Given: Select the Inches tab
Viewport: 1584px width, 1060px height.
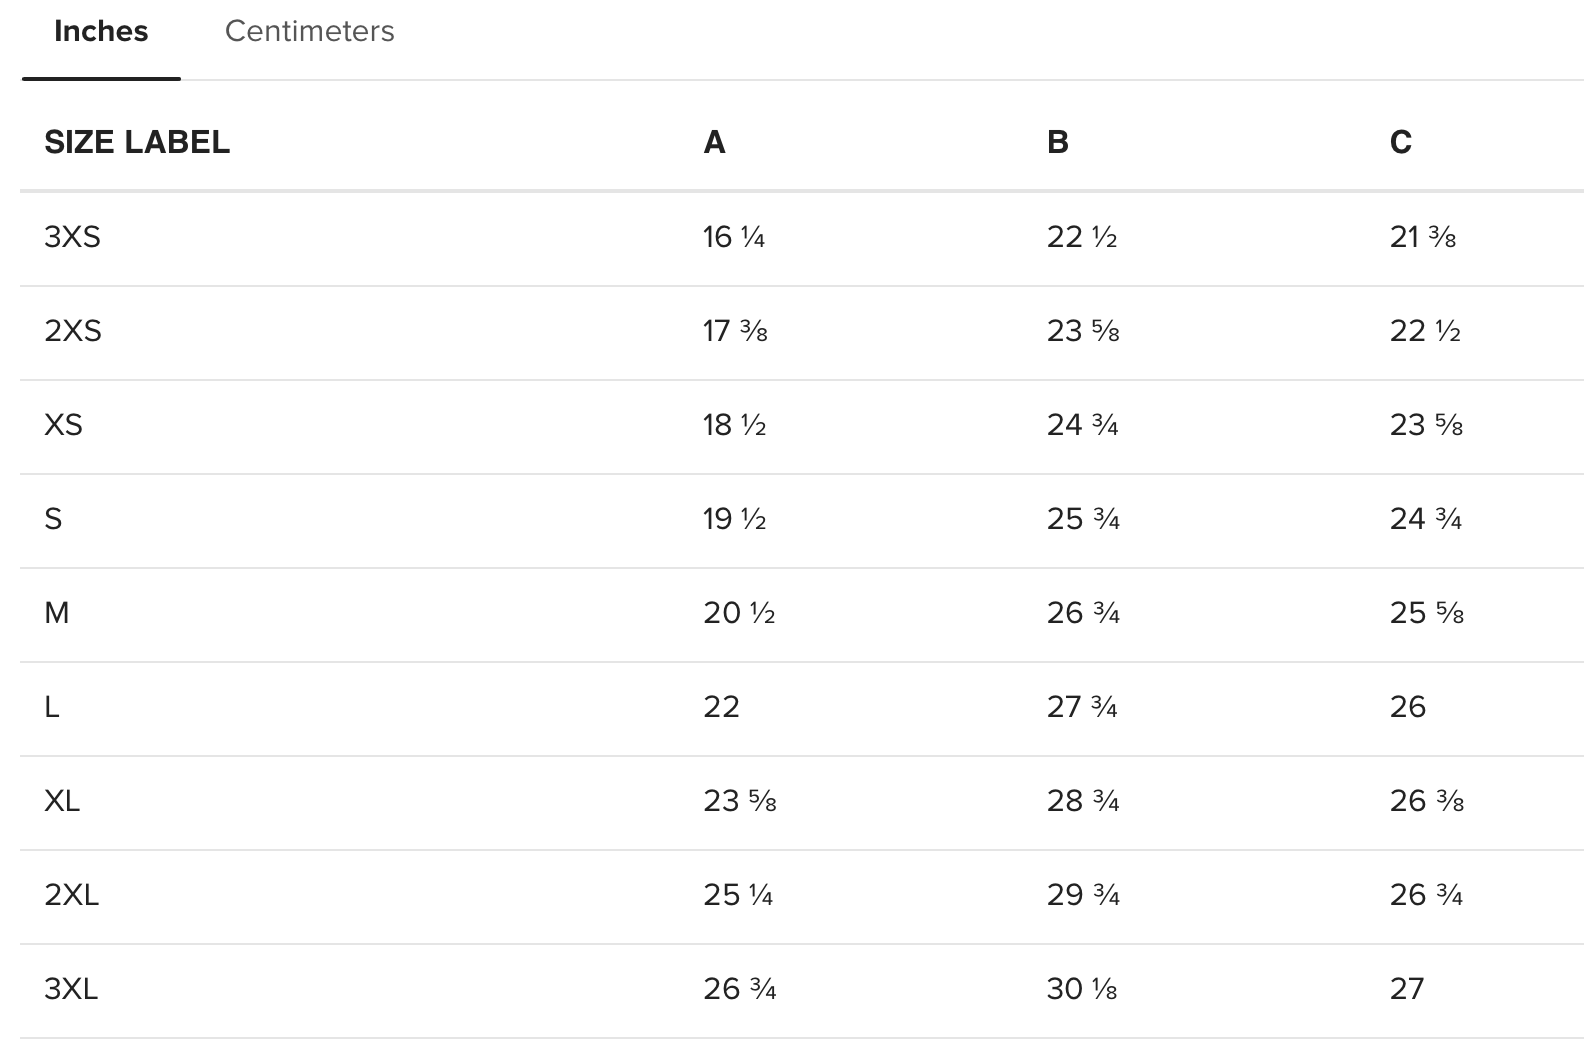Looking at the screenshot, I should tap(101, 32).
